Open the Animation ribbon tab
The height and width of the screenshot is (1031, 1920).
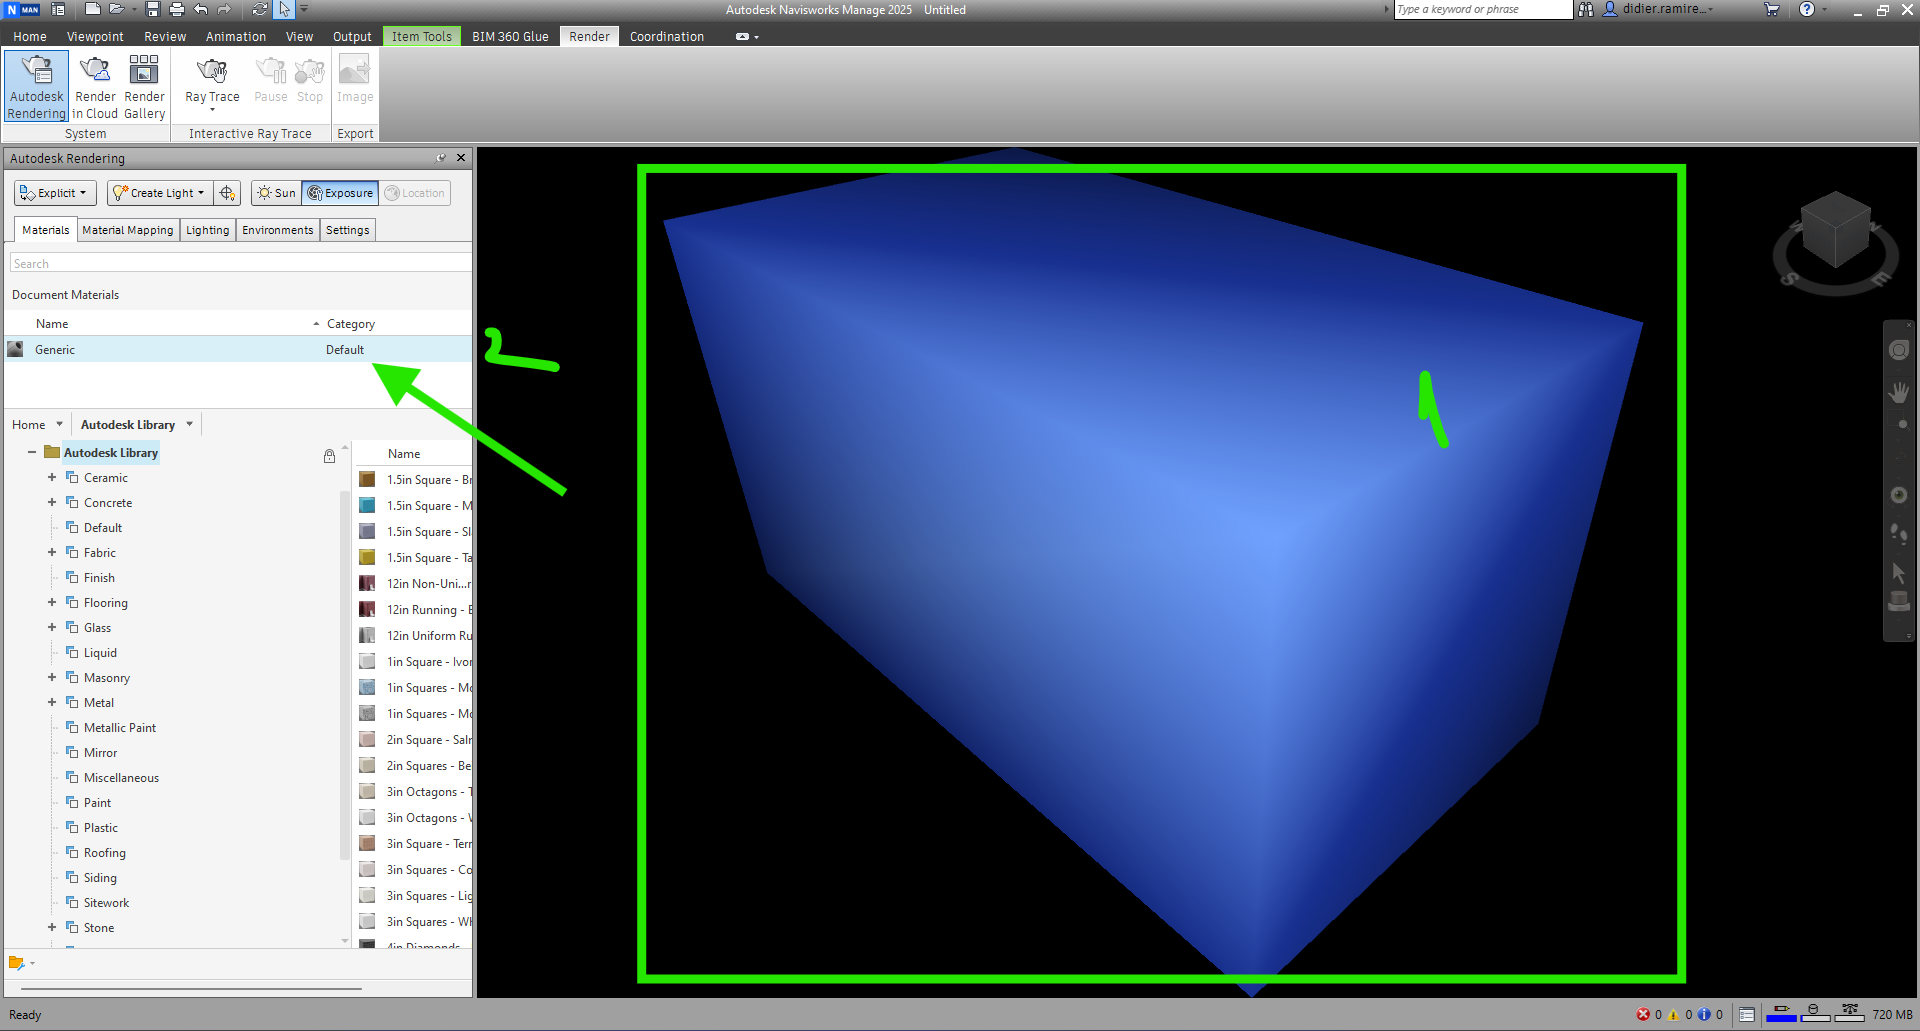point(236,37)
